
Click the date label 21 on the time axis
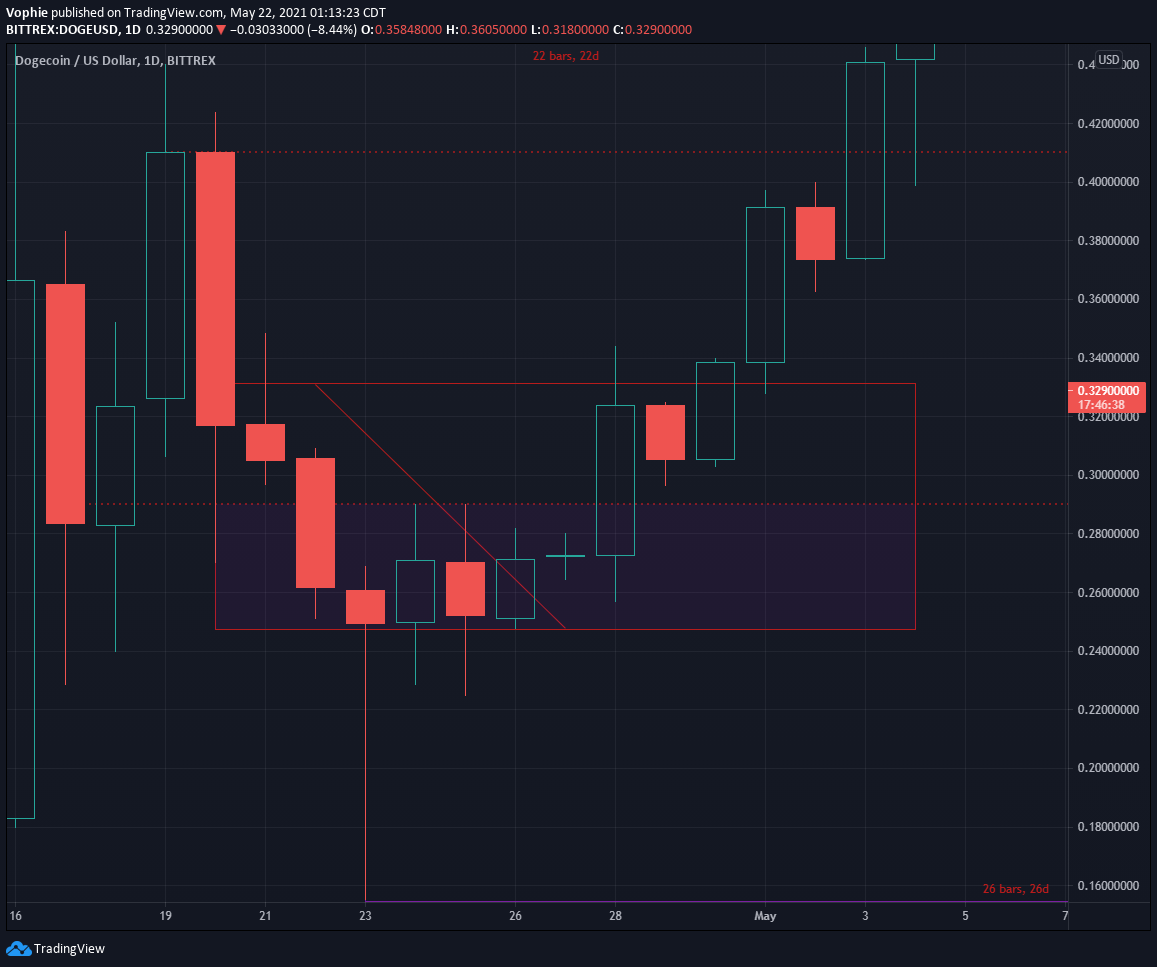click(x=265, y=916)
